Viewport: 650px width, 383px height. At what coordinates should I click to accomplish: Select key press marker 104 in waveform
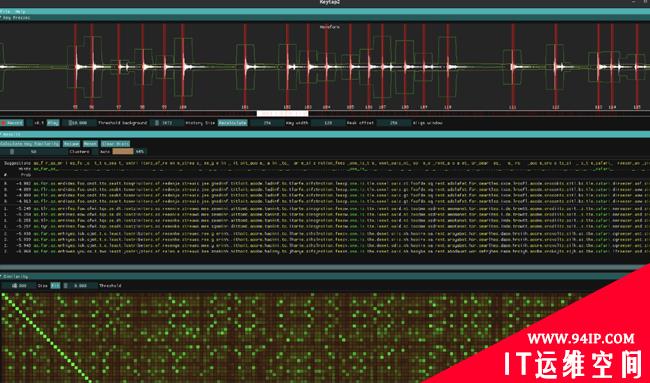click(x=326, y=66)
